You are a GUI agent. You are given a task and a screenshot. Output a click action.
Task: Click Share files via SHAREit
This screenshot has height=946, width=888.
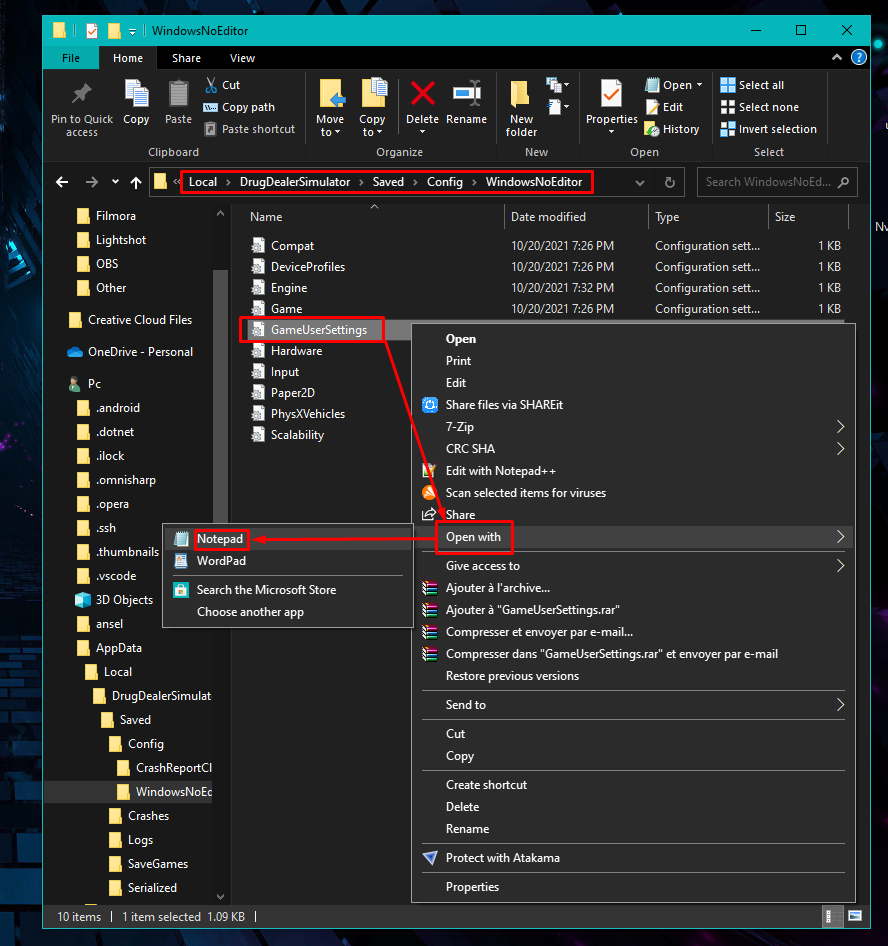click(504, 405)
